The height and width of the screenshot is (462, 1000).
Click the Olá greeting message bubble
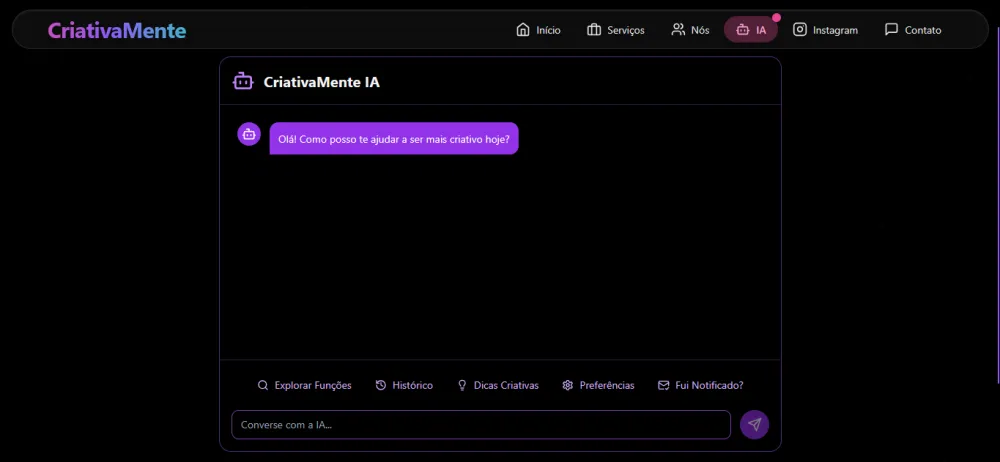pyautogui.click(x=394, y=138)
